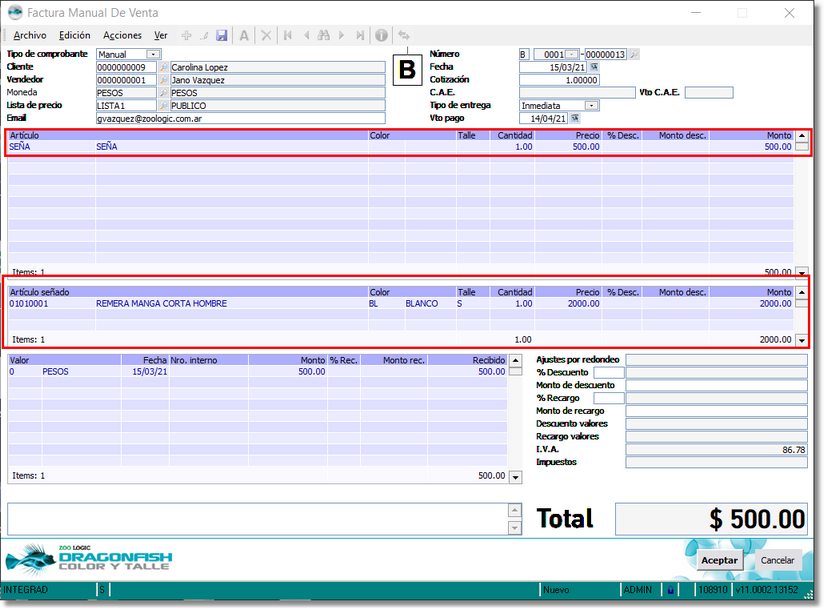Screen dimensions: 824x610
Task: Click the binoculars search icon in toolbar
Action: pos(323,35)
